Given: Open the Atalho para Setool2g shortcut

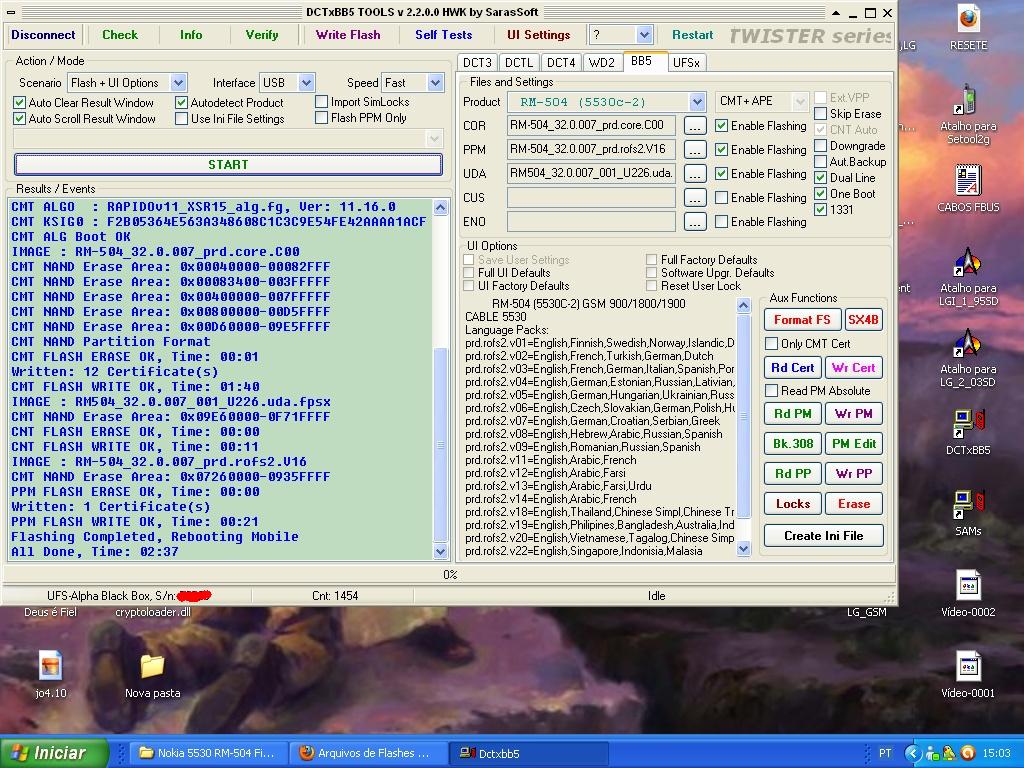Looking at the screenshot, I should 968,115.
